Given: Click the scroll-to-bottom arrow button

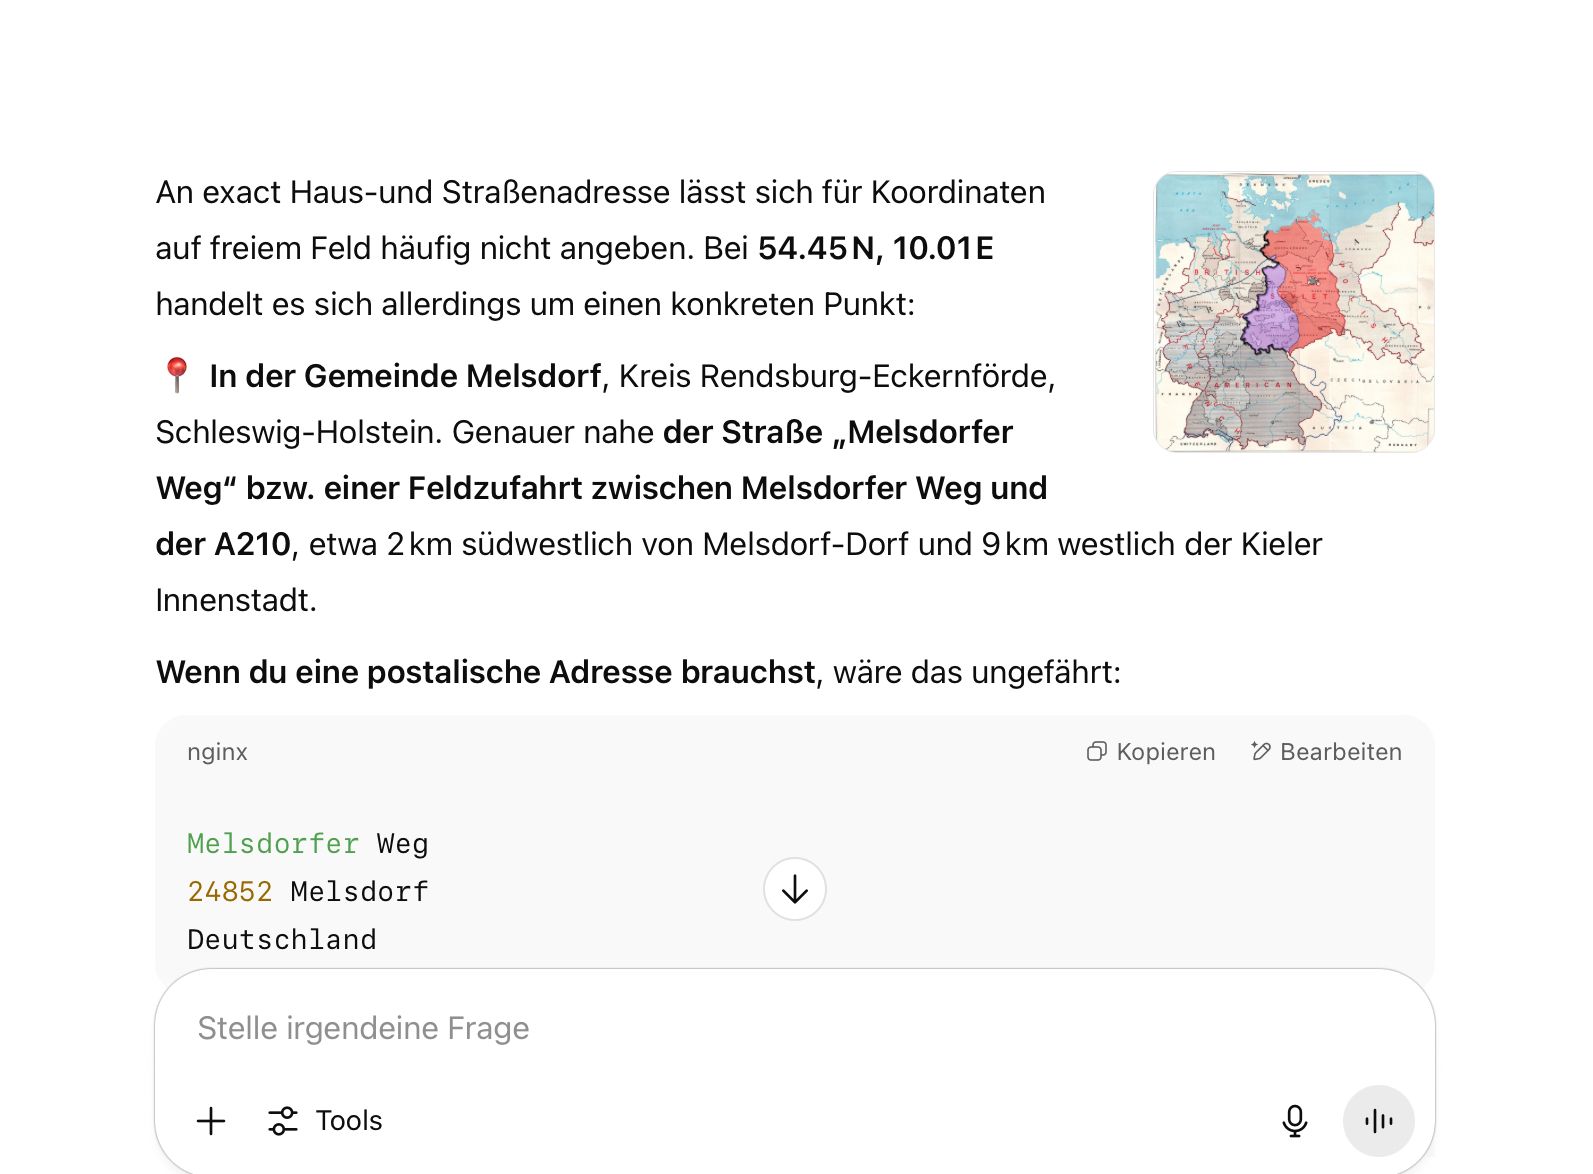Looking at the screenshot, I should coord(795,889).
